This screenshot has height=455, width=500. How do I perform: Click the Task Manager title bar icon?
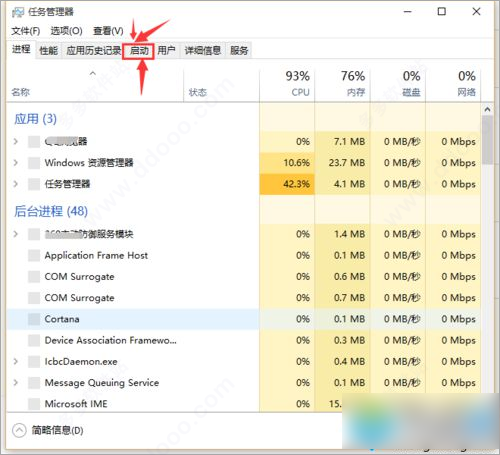[x=18, y=12]
